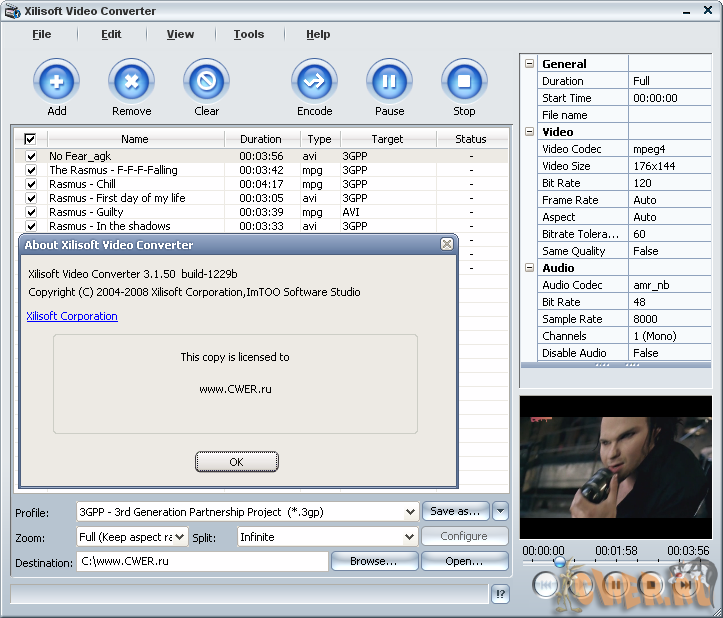
Task: Expand the Split dropdown
Action: point(409,537)
